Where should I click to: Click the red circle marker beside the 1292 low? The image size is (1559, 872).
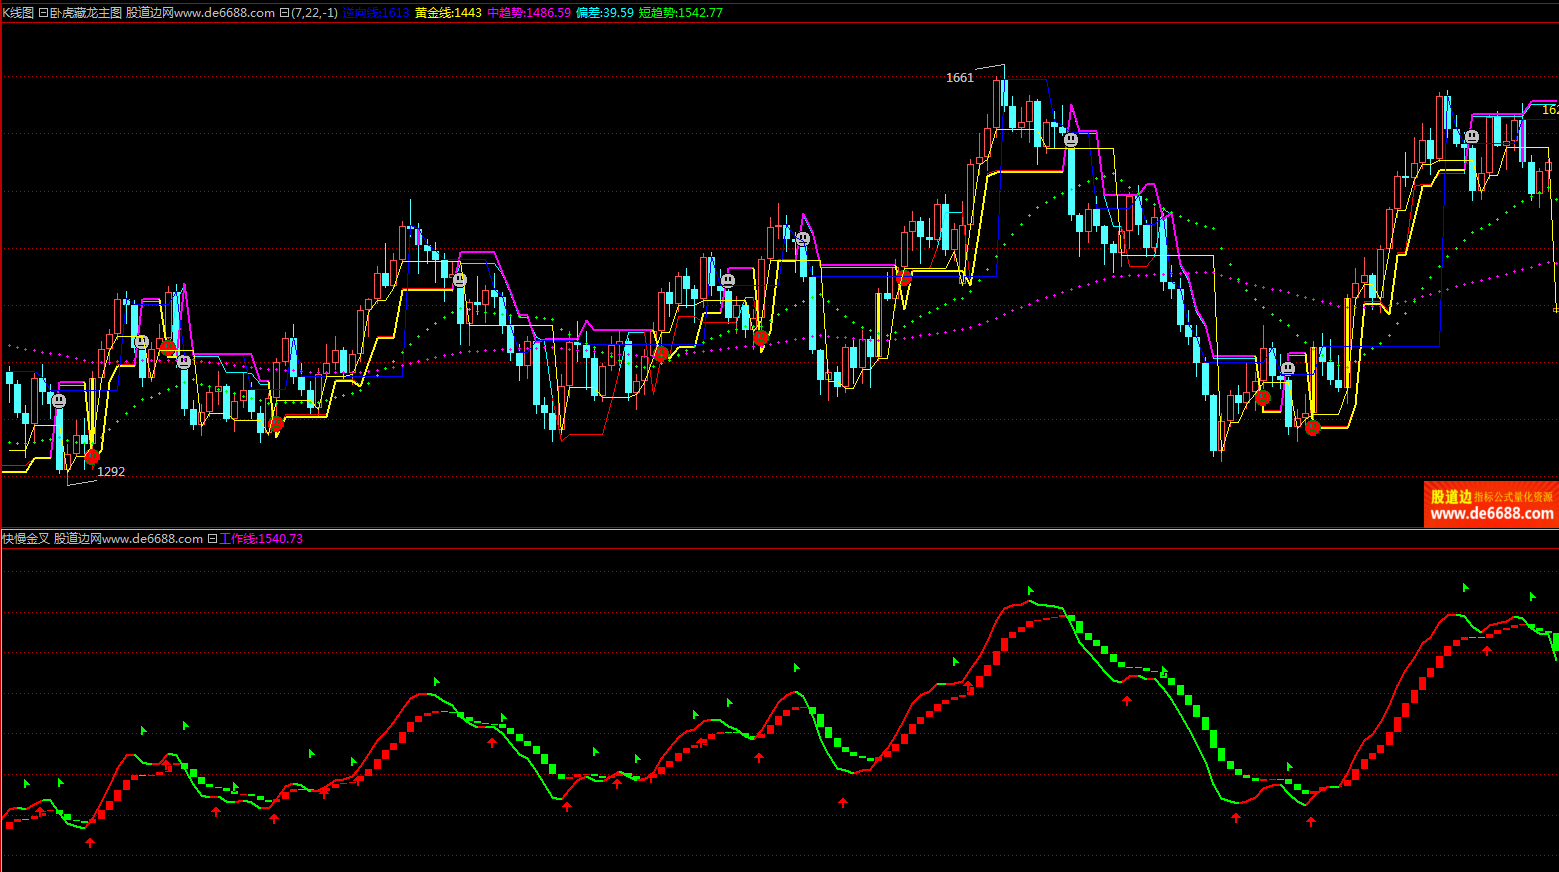click(x=92, y=457)
